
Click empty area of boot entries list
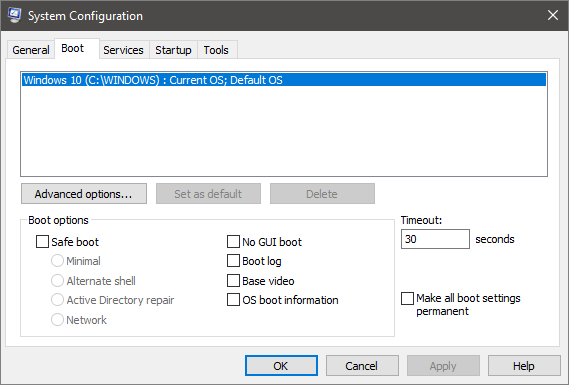click(x=284, y=131)
